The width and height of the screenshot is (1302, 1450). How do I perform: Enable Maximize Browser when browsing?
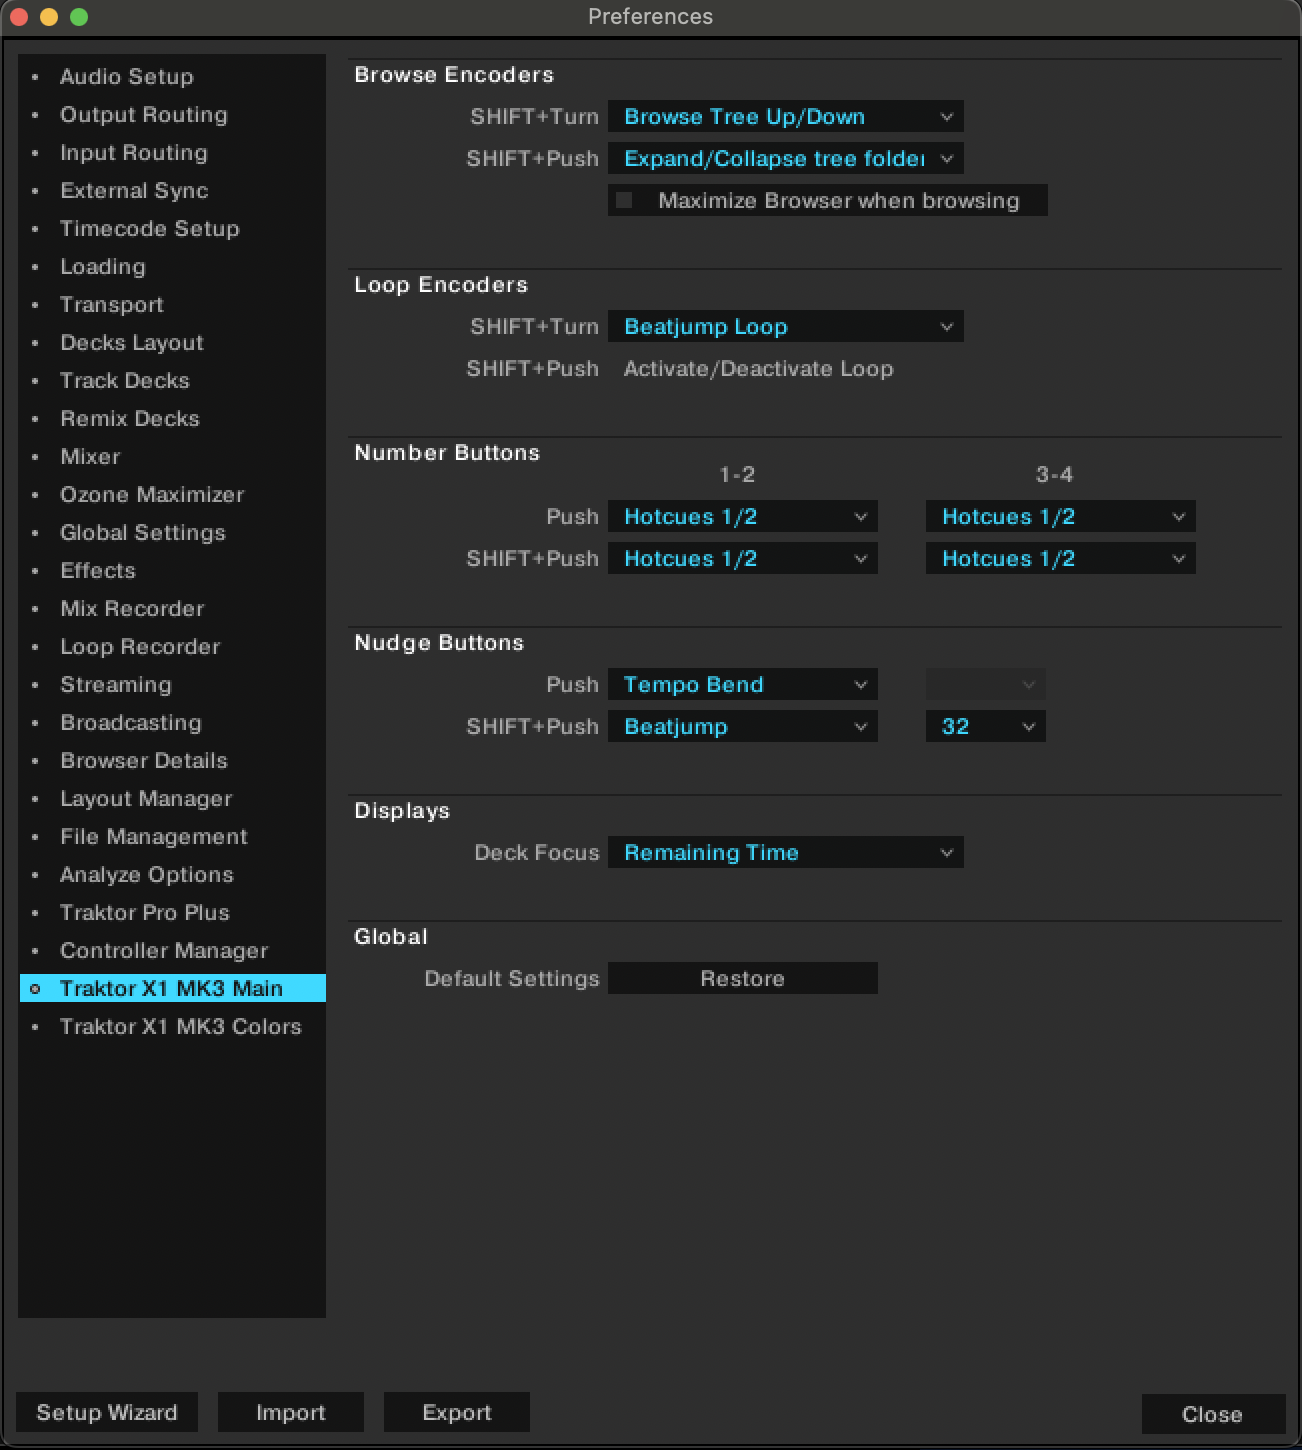click(625, 200)
